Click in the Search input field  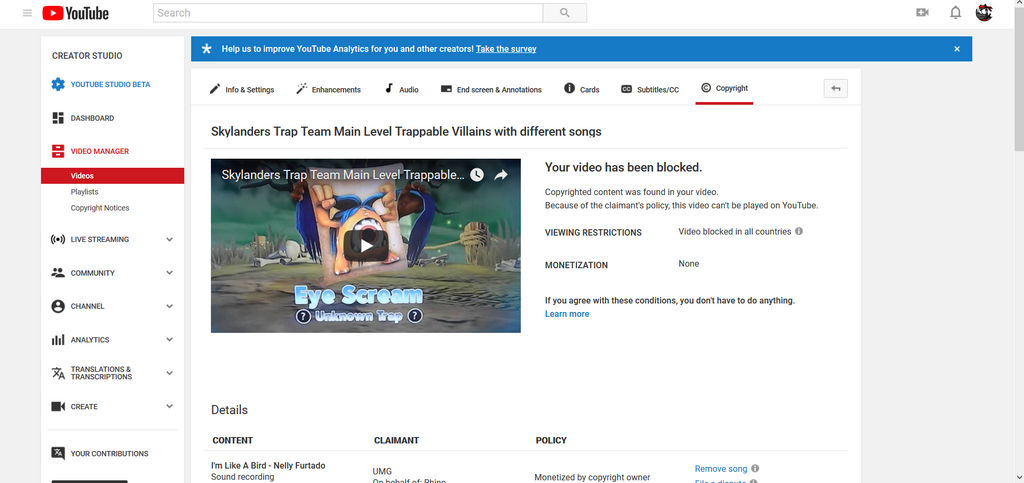tap(347, 13)
